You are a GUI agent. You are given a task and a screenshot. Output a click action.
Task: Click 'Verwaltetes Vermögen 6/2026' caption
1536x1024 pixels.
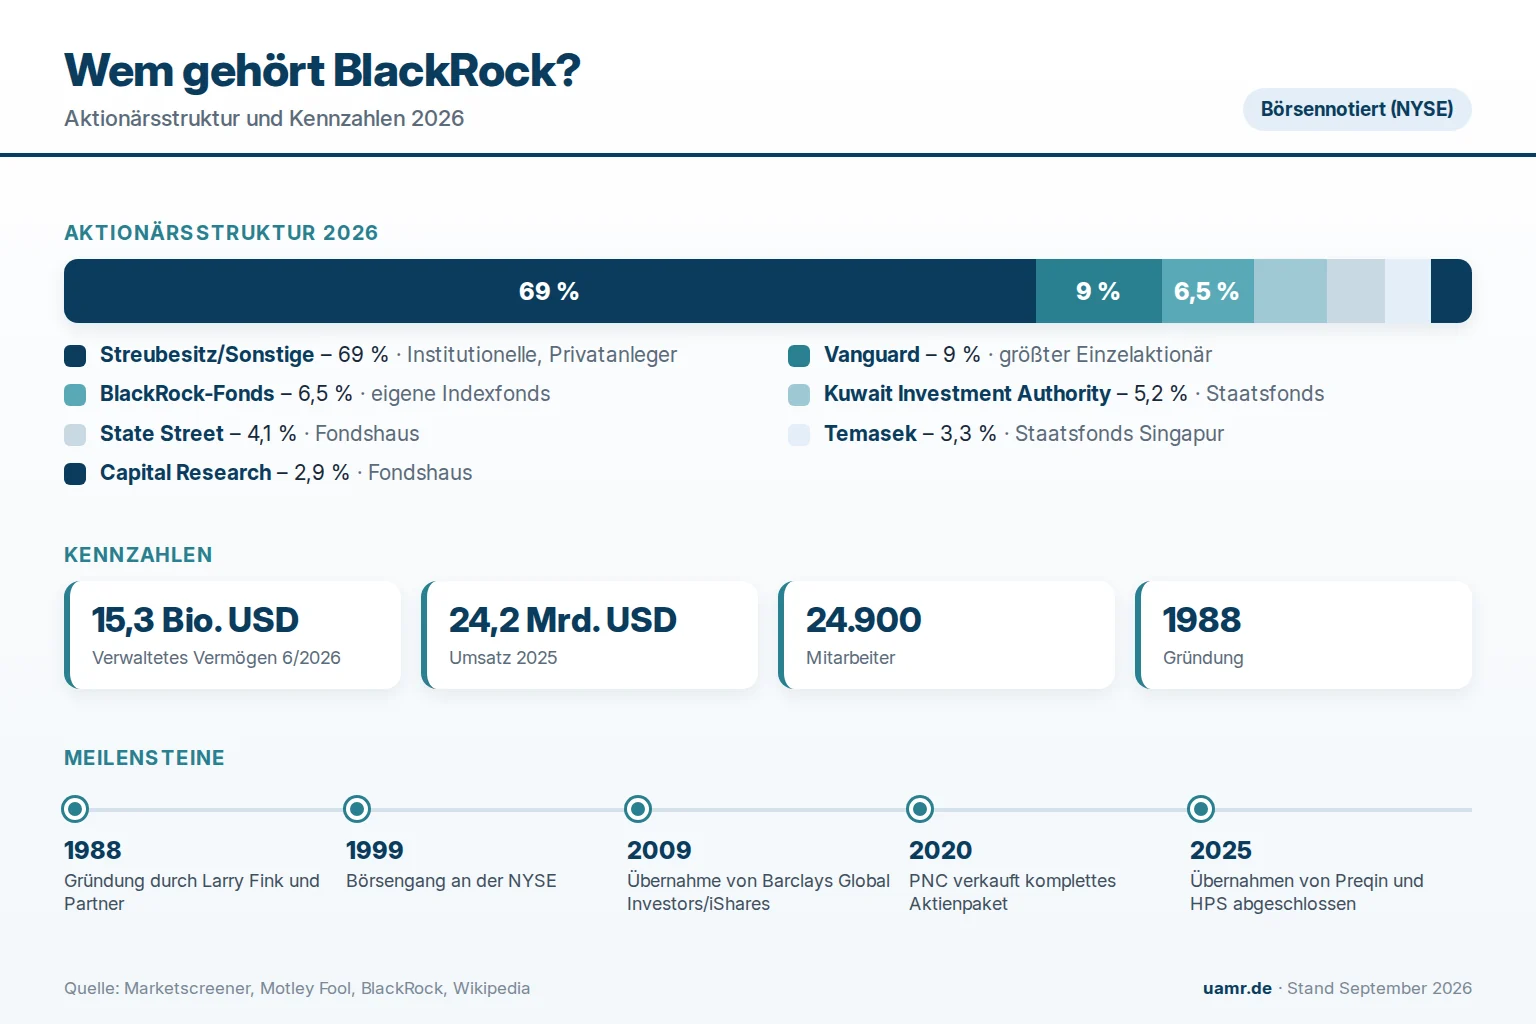pos(216,658)
